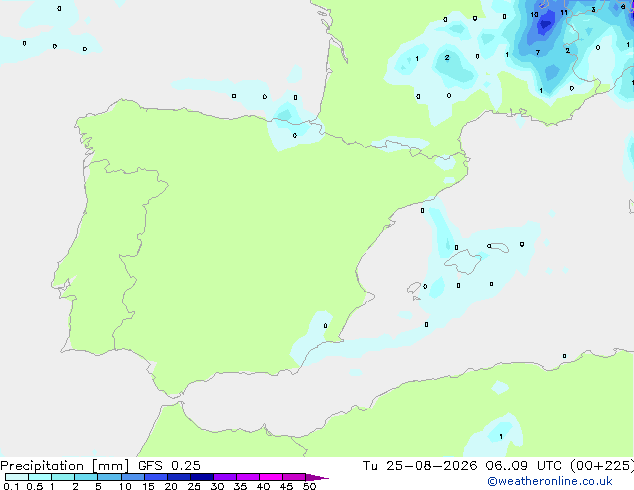
Task: Click the 30–35 mm purple legend swatch
Action: coord(225,477)
